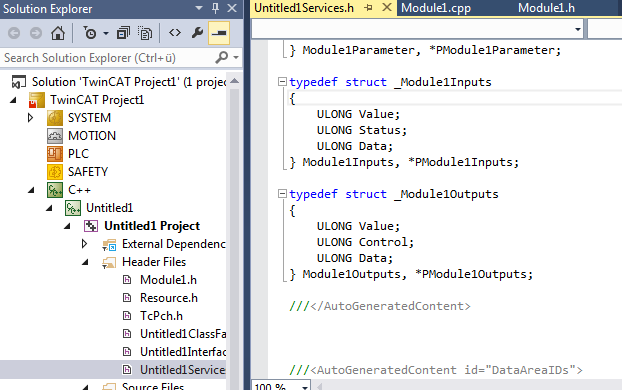Click the SYSTEM gear icon
This screenshot has width=622, height=390.
click(55, 118)
